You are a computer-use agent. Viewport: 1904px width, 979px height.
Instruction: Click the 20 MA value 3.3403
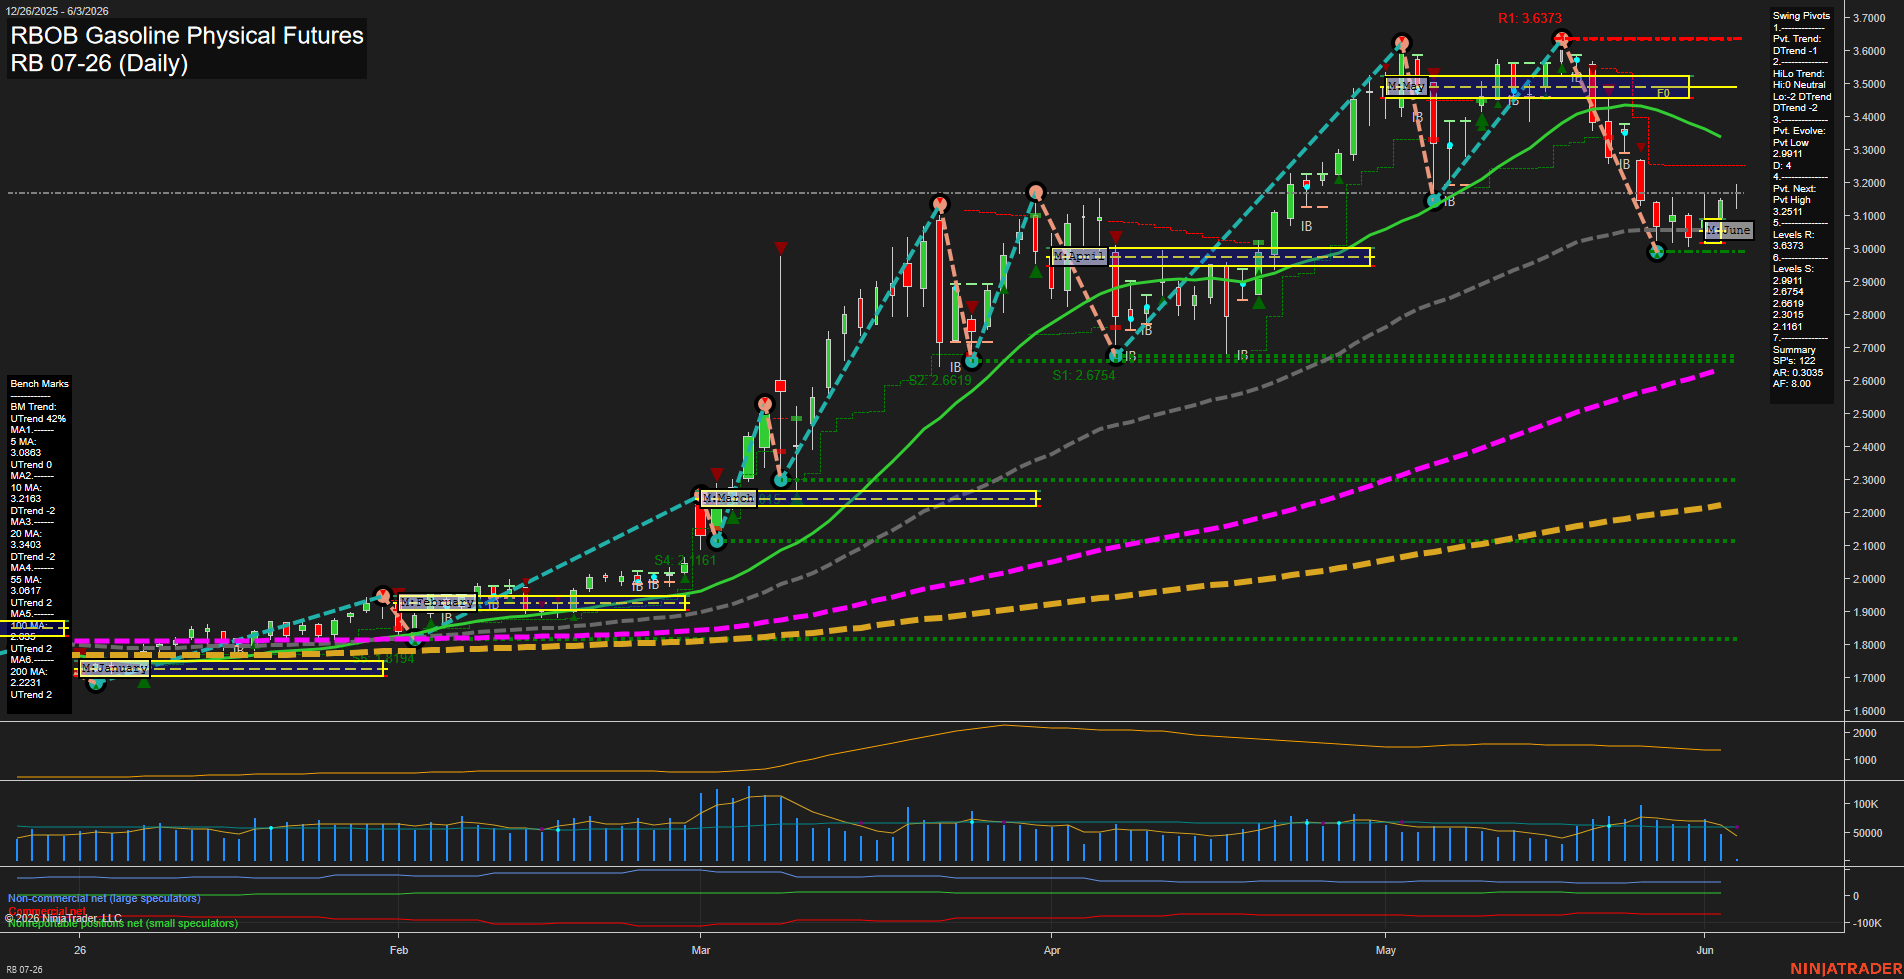[x=26, y=545]
